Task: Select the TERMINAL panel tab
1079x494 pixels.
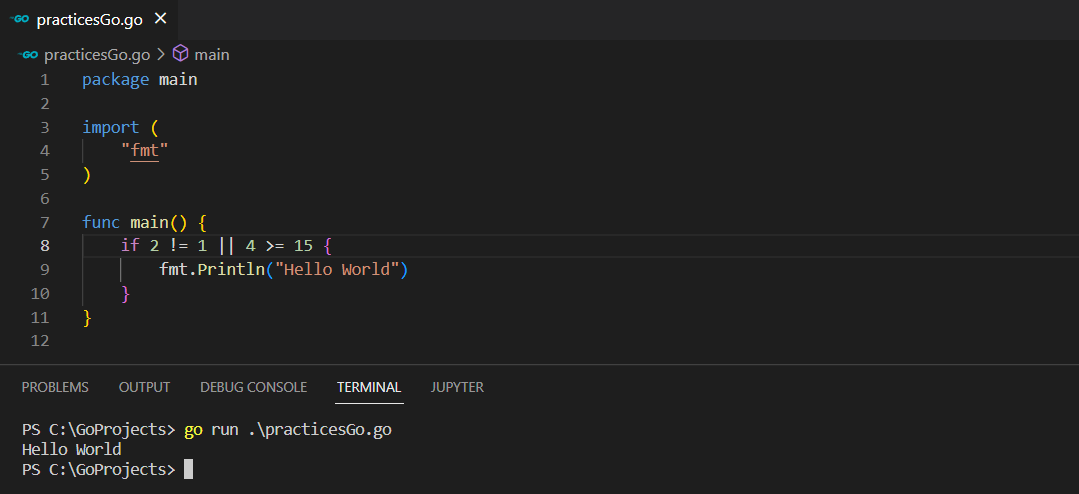Action: pyautogui.click(x=369, y=387)
